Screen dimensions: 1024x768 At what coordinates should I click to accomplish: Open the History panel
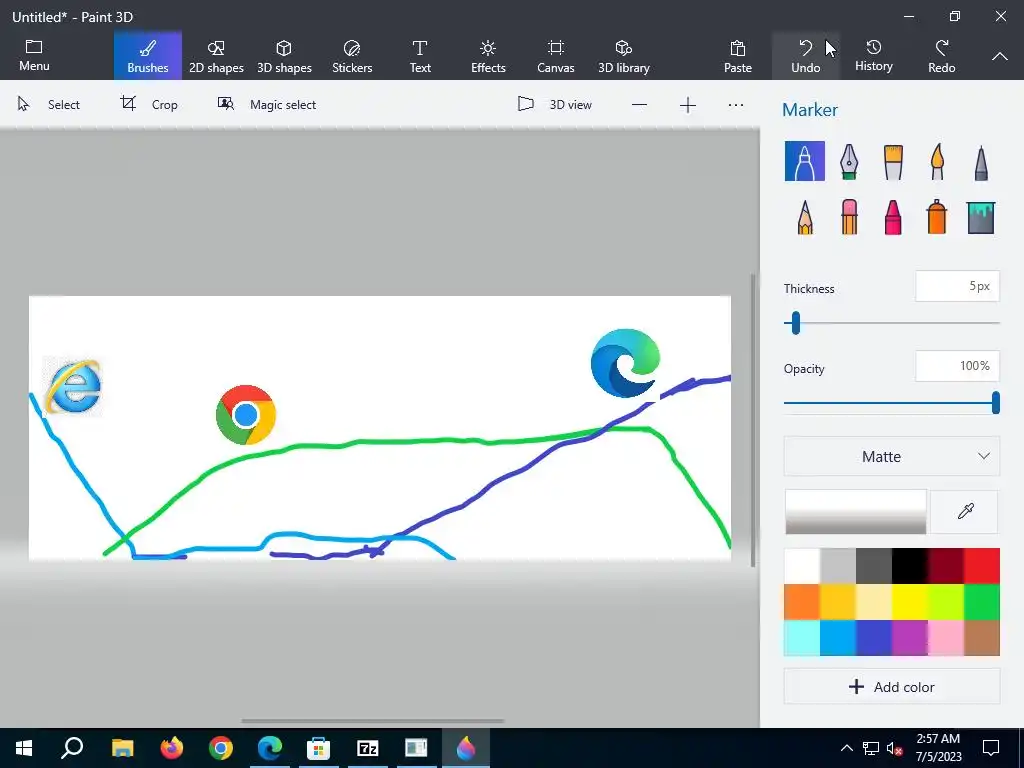point(874,56)
